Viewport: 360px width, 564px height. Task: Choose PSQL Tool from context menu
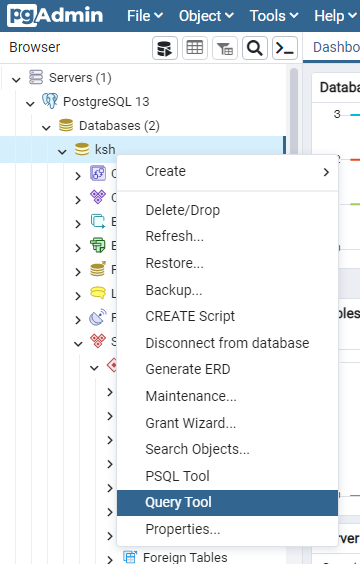click(x=227, y=476)
